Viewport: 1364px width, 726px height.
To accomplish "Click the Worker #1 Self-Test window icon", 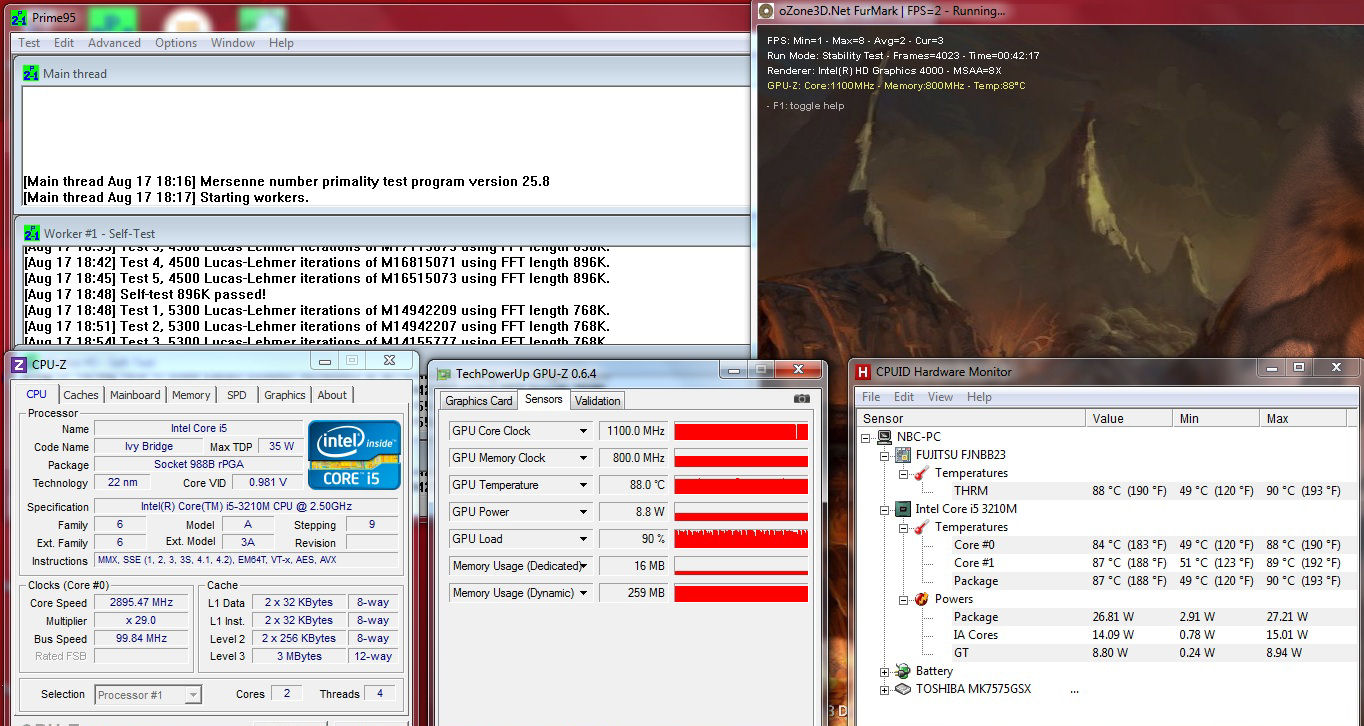I will tap(31, 233).
